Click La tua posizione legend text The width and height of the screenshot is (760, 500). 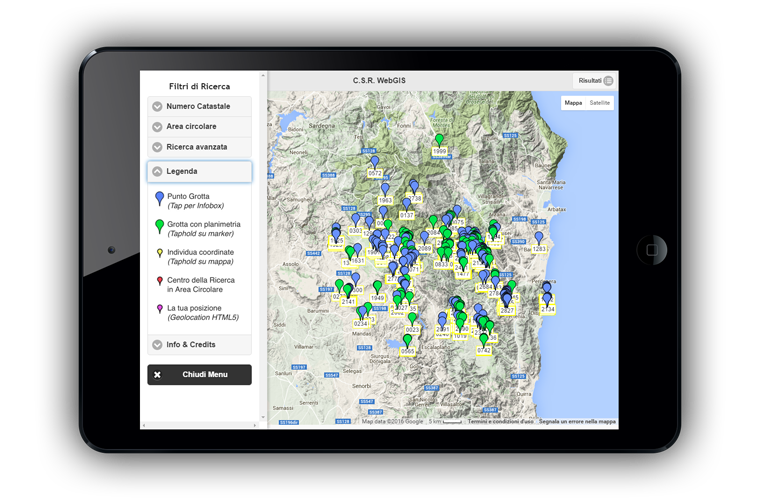[x=194, y=308]
